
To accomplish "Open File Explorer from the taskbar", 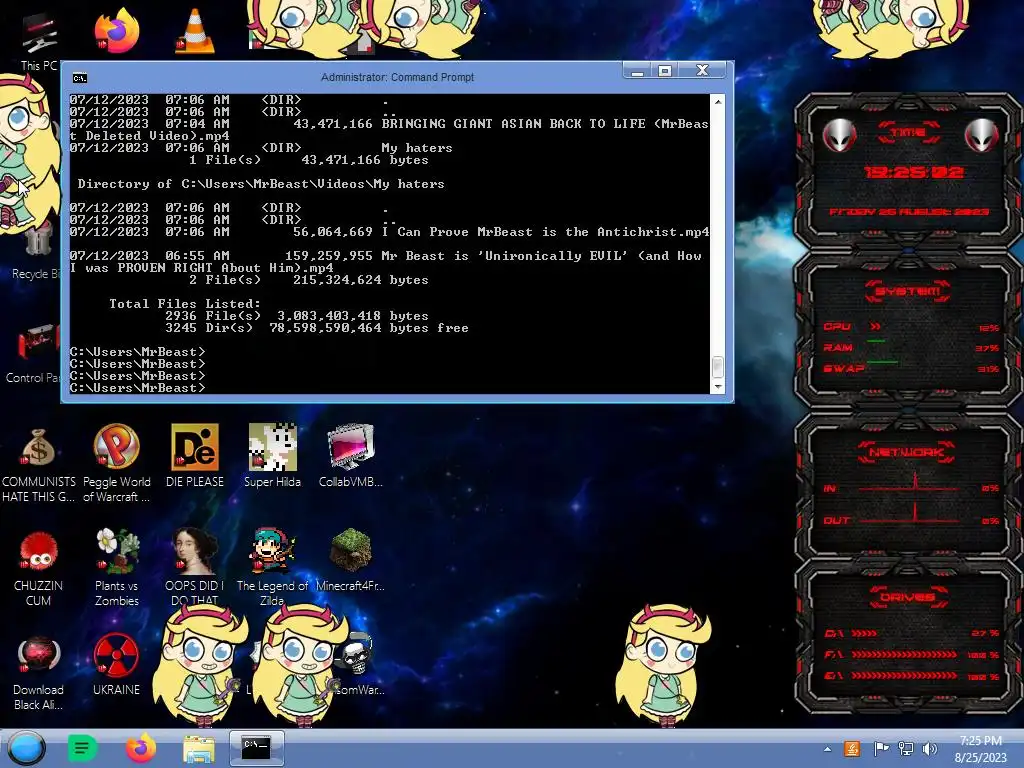I will point(199,748).
